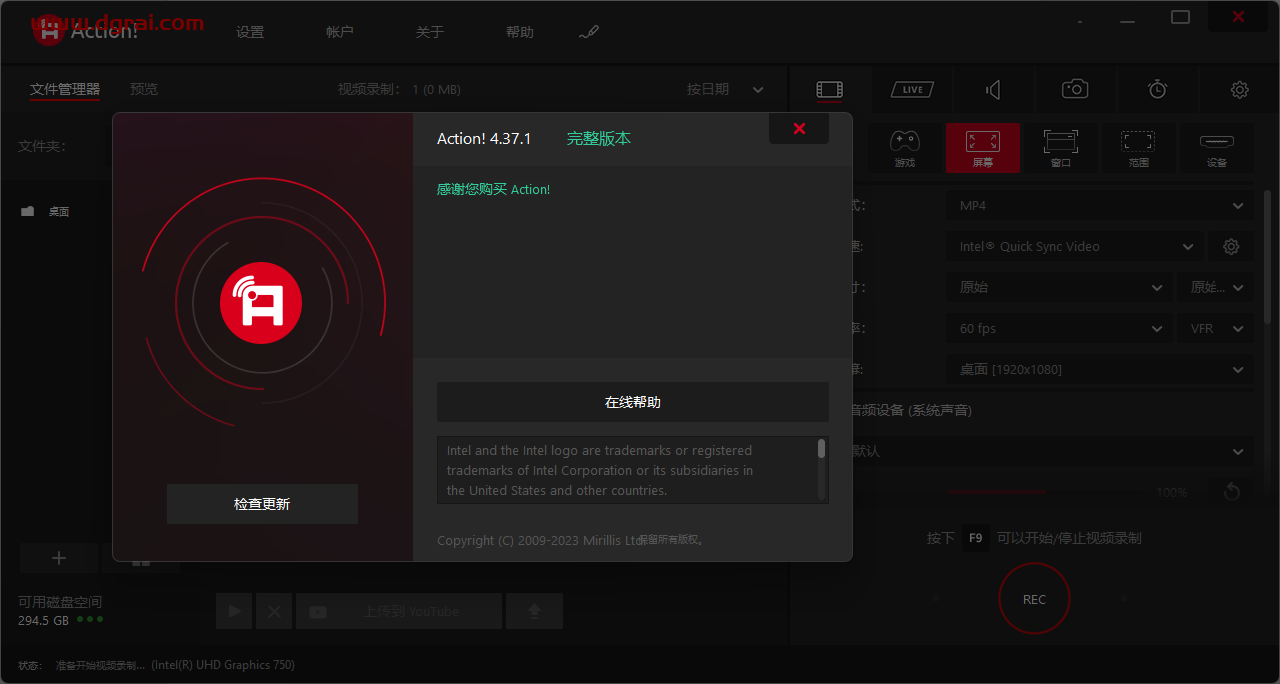This screenshot has height=684, width=1280.
Task: Expand the 60 fps dropdown
Action: click(1059, 329)
